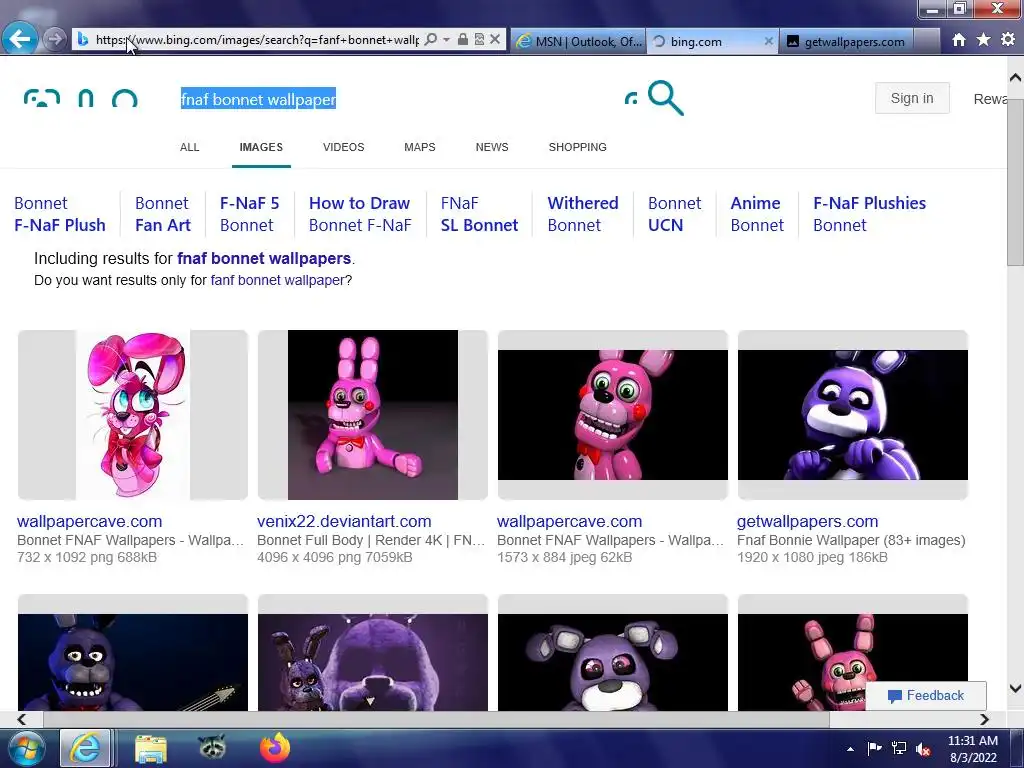Open the browser Home icon

(x=958, y=40)
